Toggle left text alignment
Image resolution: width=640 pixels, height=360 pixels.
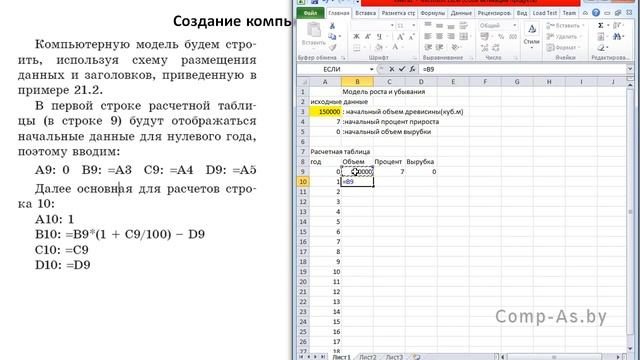[x=428, y=37]
